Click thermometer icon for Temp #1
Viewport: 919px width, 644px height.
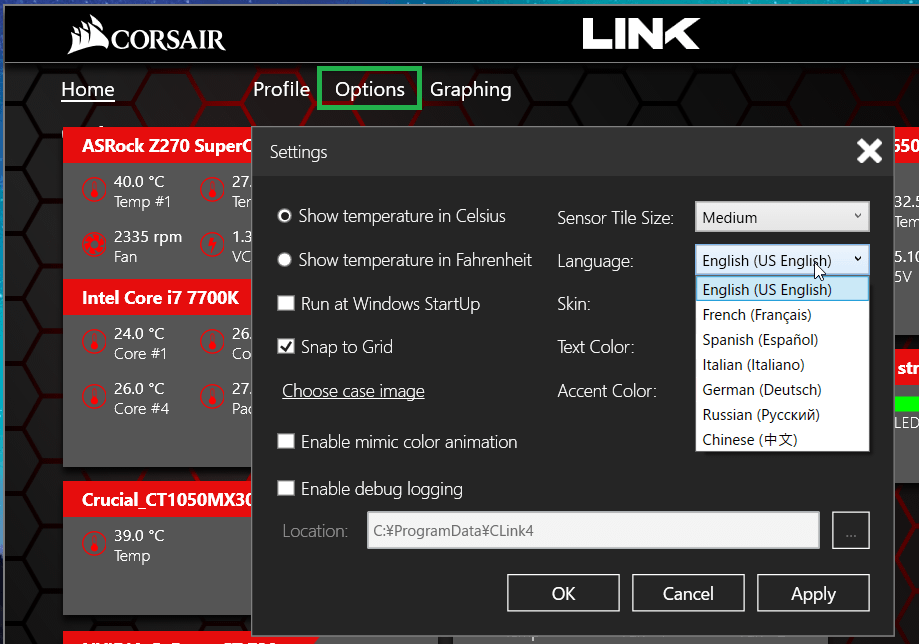tap(94, 190)
